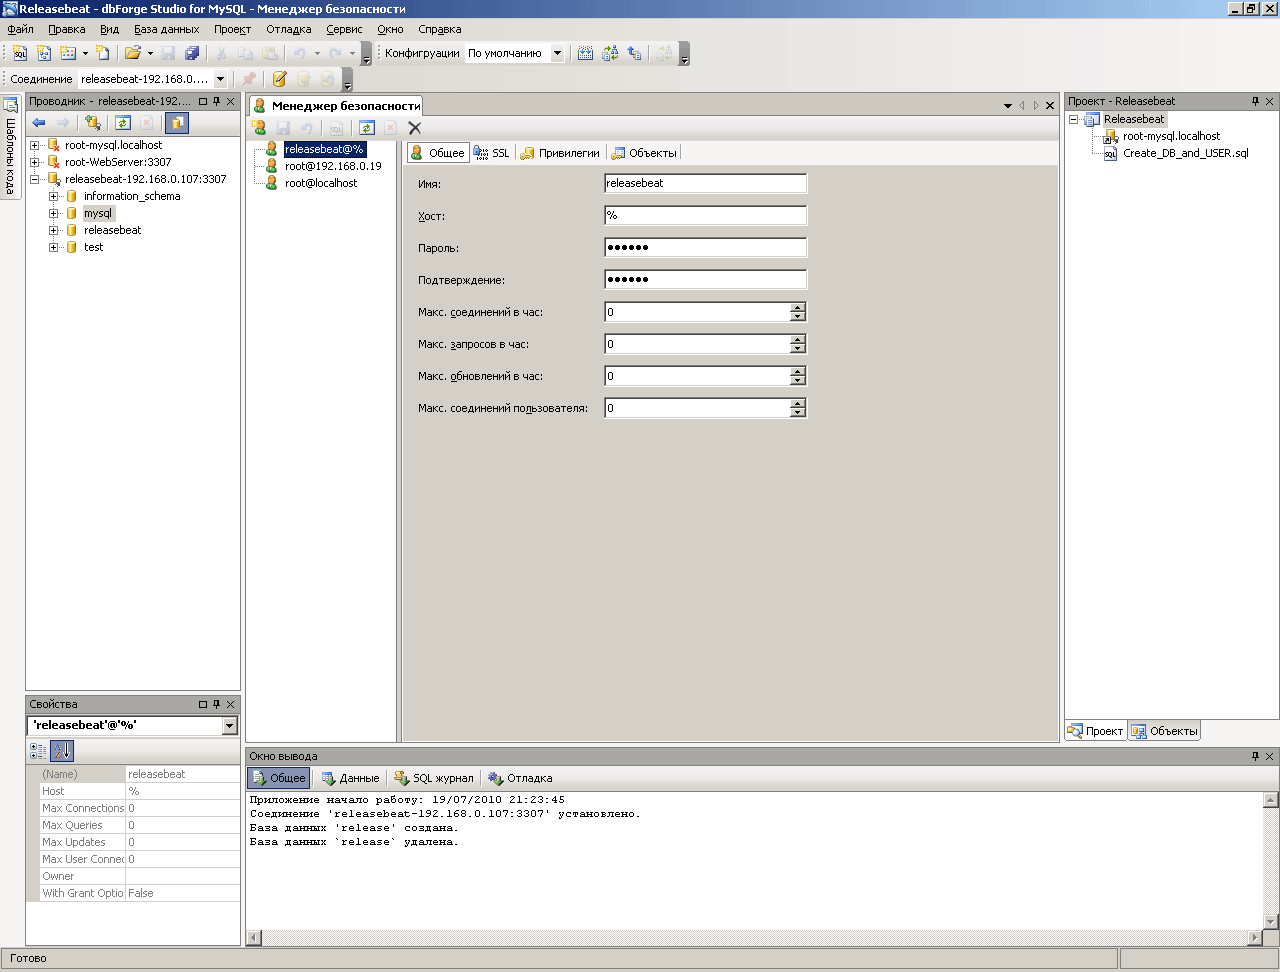Open Данные output tab
The height and width of the screenshot is (972, 1280).
click(x=350, y=778)
